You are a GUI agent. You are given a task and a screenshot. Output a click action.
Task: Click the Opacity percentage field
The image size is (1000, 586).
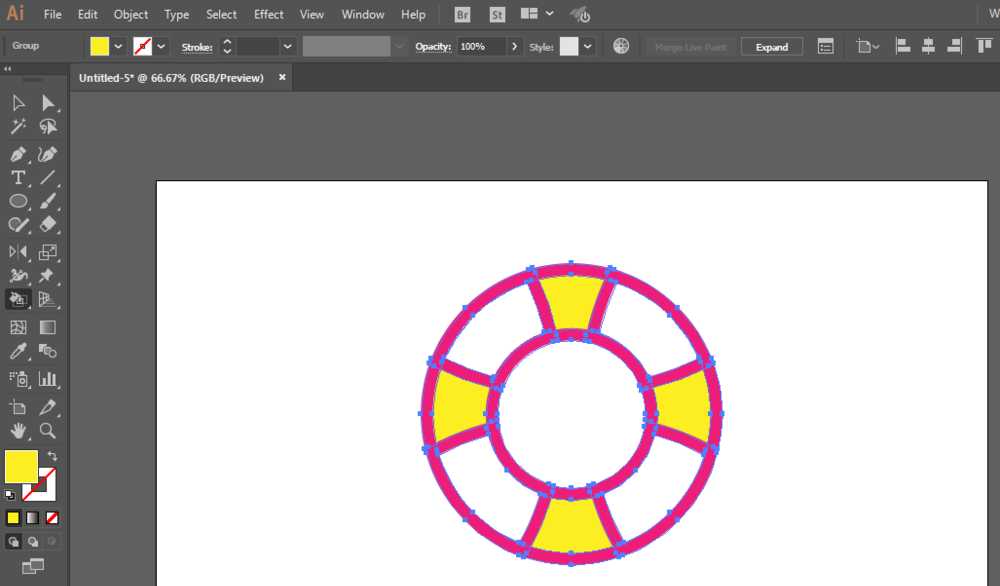[481, 47]
